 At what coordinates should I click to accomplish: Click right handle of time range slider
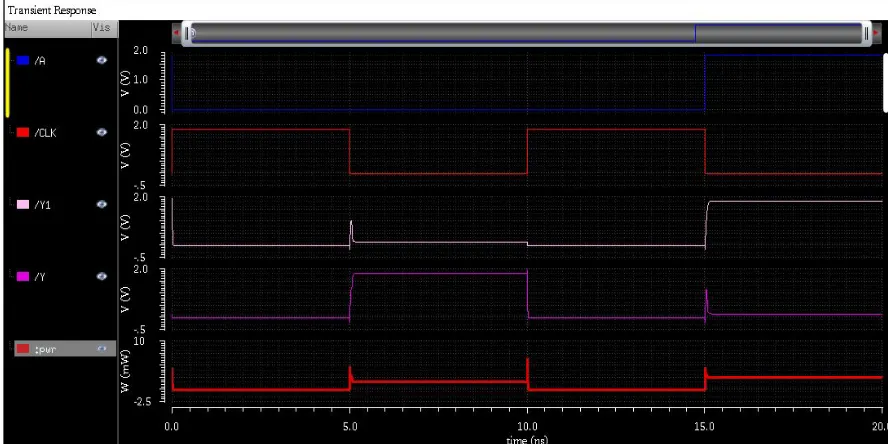pyautogui.click(x=865, y=33)
